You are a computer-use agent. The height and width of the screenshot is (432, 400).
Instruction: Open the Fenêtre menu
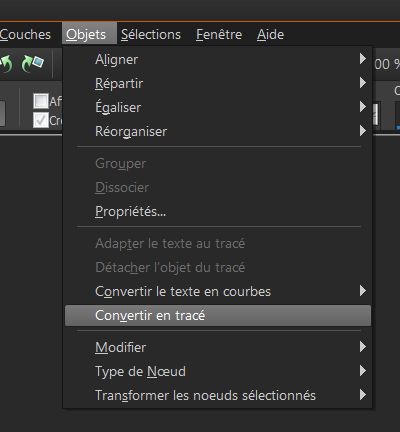click(x=219, y=34)
